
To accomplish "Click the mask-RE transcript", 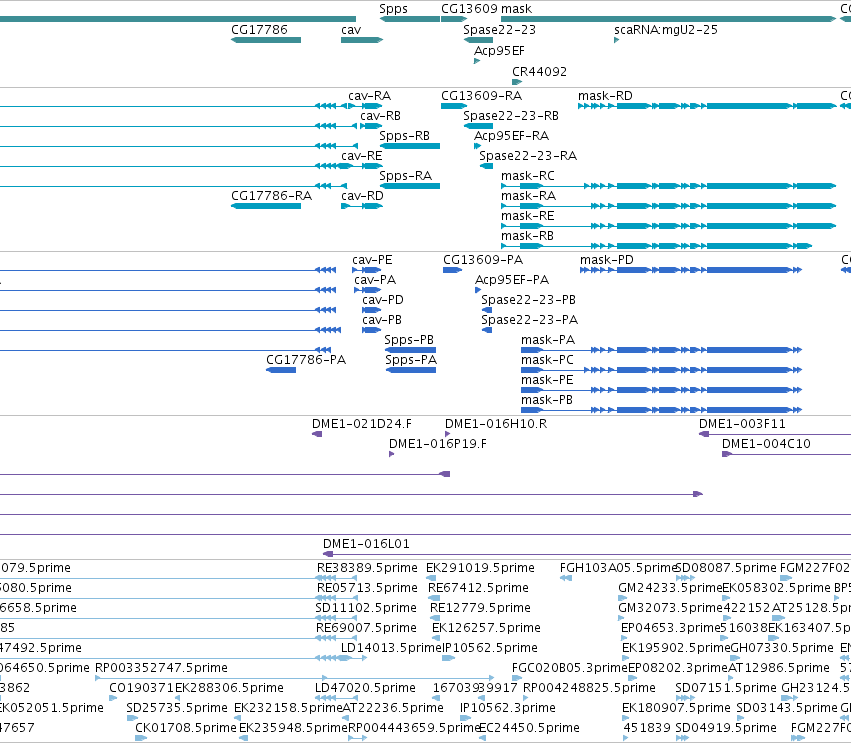I will [x=668, y=226].
